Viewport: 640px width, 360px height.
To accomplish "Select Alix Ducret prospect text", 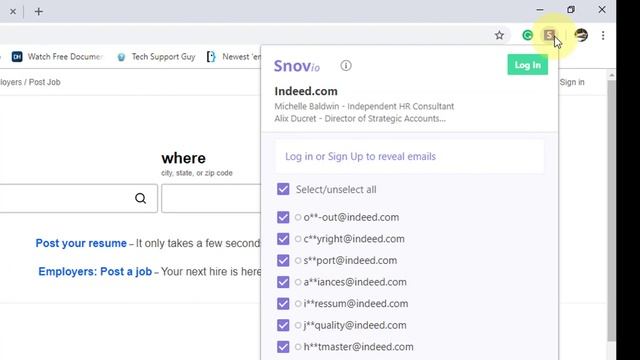I will [x=360, y=118].
